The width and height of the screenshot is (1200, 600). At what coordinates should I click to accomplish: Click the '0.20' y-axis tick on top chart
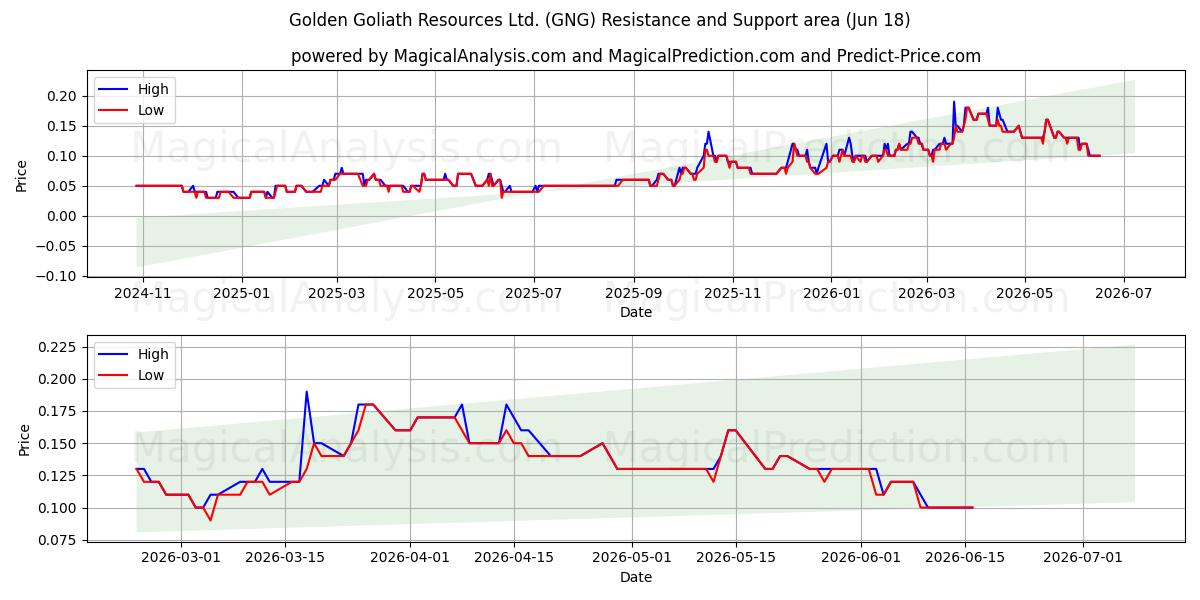[63, 96]
